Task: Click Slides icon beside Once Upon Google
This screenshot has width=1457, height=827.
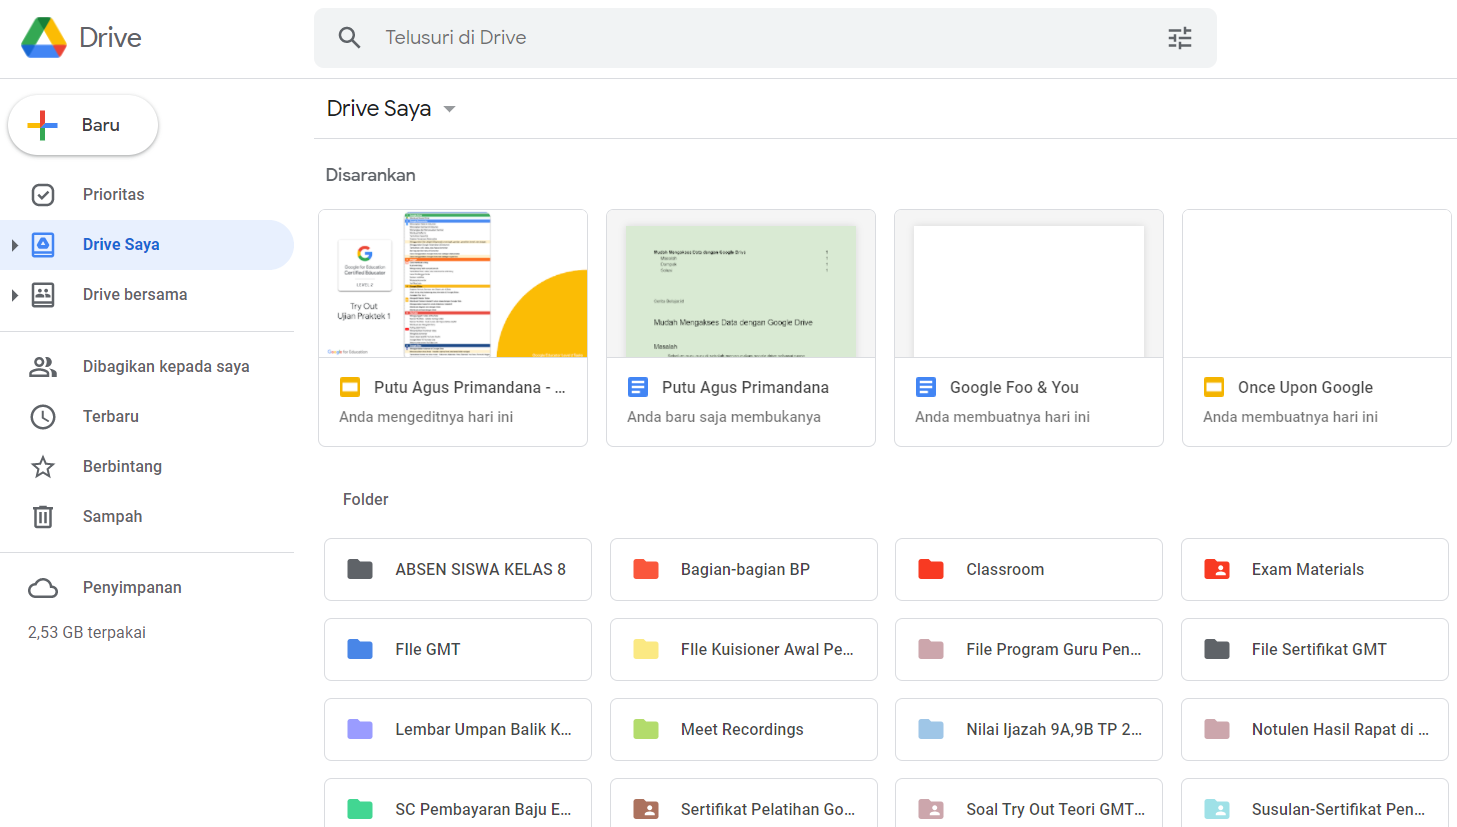Action: 1214,387
